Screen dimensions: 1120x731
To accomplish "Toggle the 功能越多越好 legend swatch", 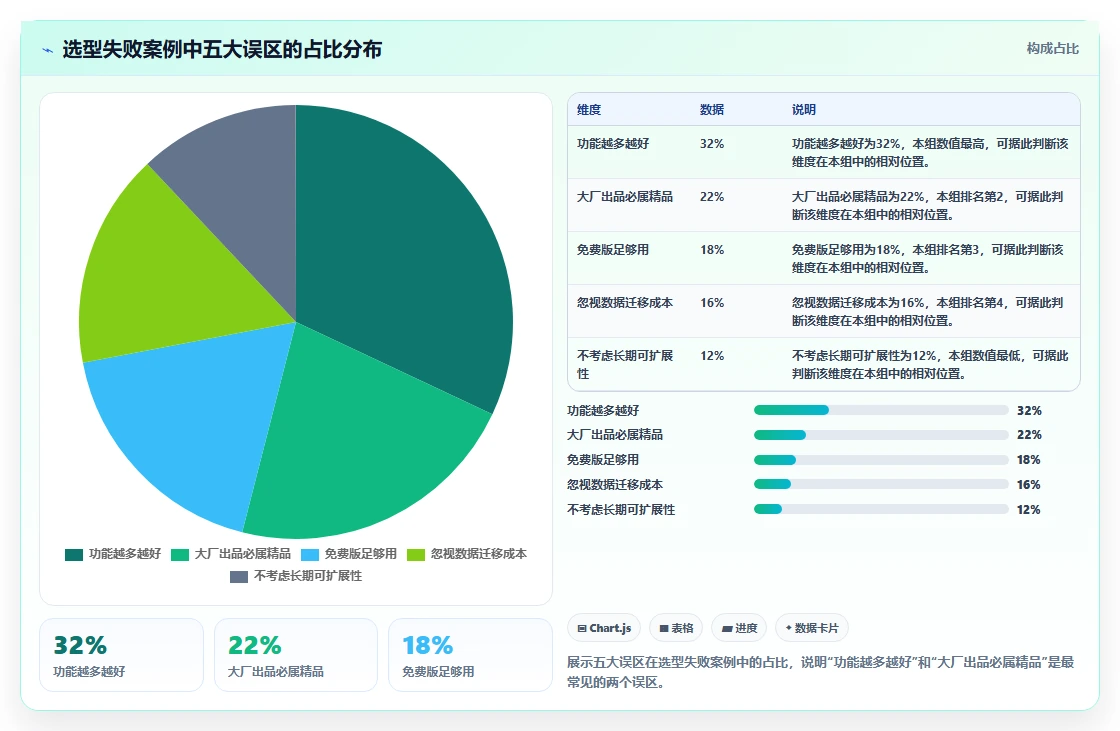I will coord(74,555).
